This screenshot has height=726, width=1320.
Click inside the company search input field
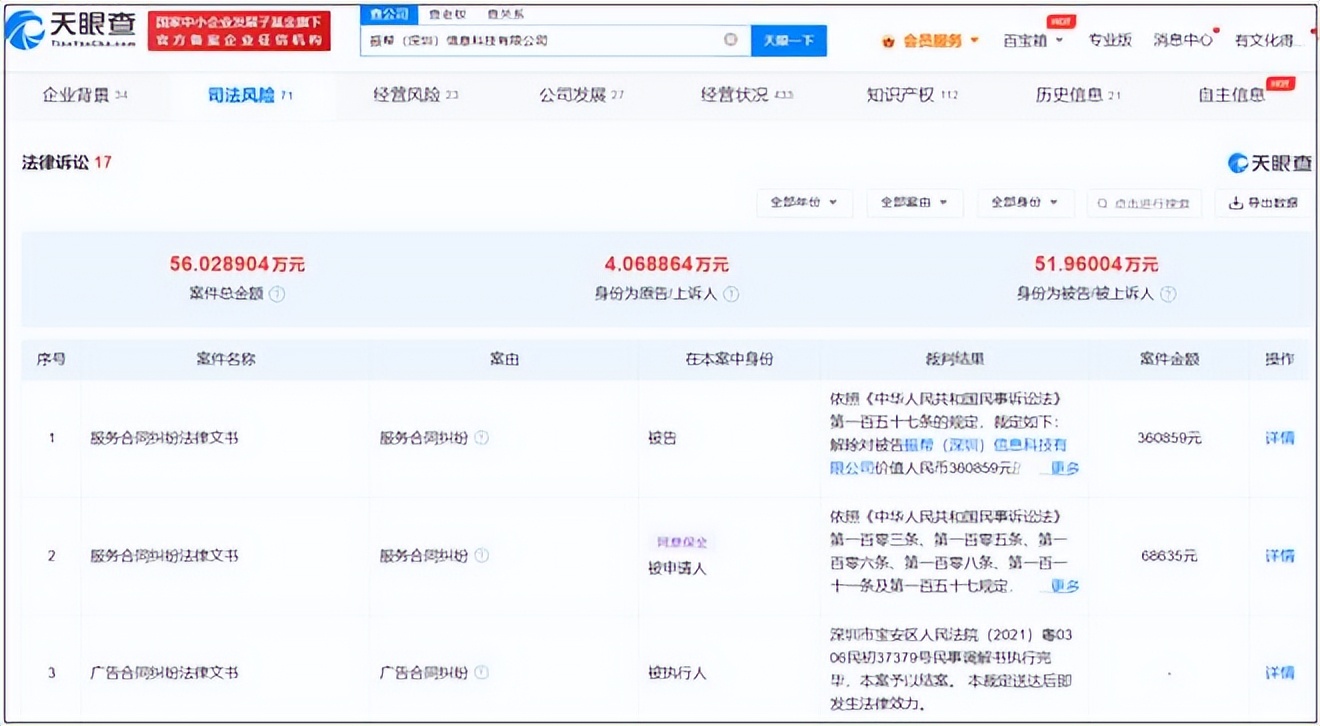coord(550,40)
